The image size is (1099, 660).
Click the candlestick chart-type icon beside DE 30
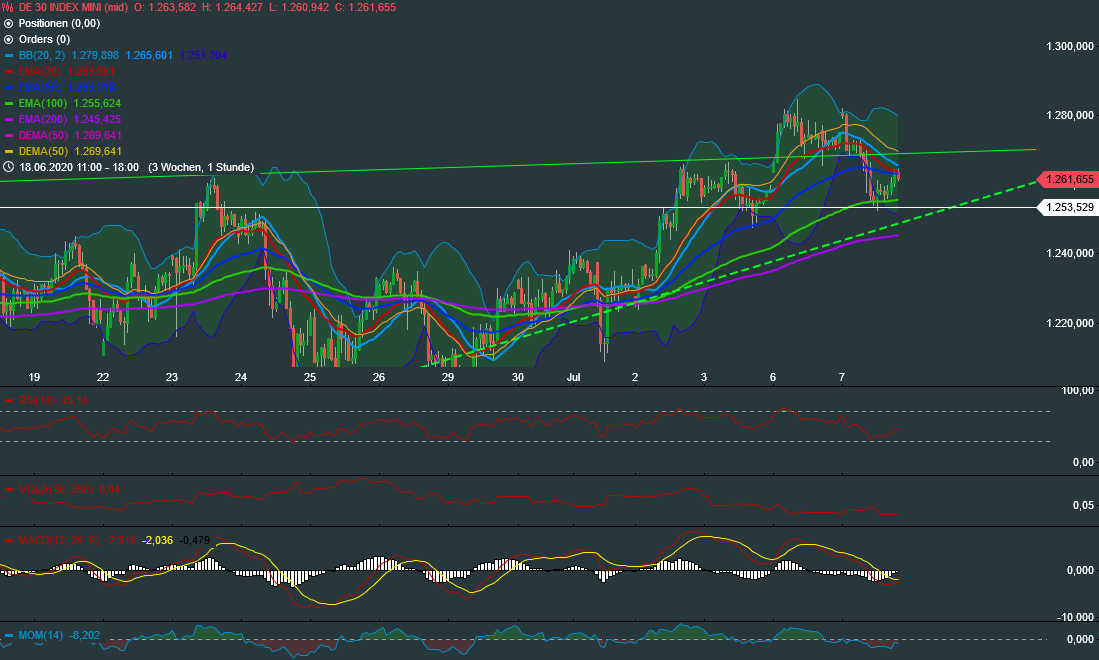[8, 7]
